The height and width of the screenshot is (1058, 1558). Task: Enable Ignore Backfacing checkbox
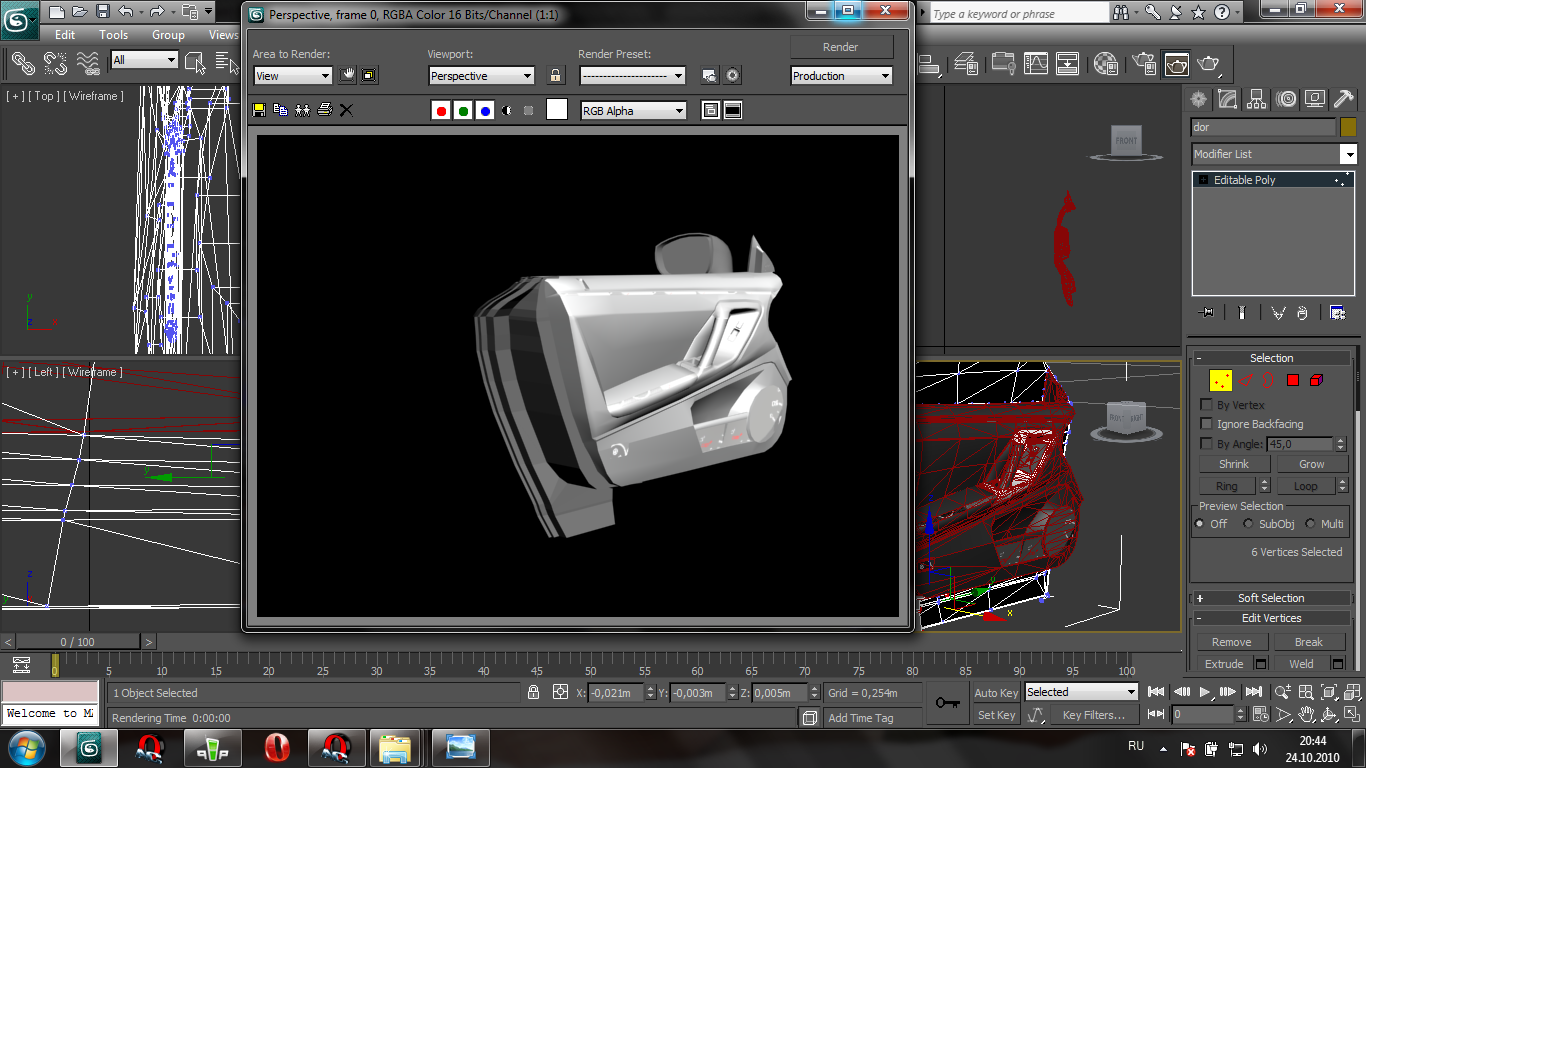tap(1206, 424)
